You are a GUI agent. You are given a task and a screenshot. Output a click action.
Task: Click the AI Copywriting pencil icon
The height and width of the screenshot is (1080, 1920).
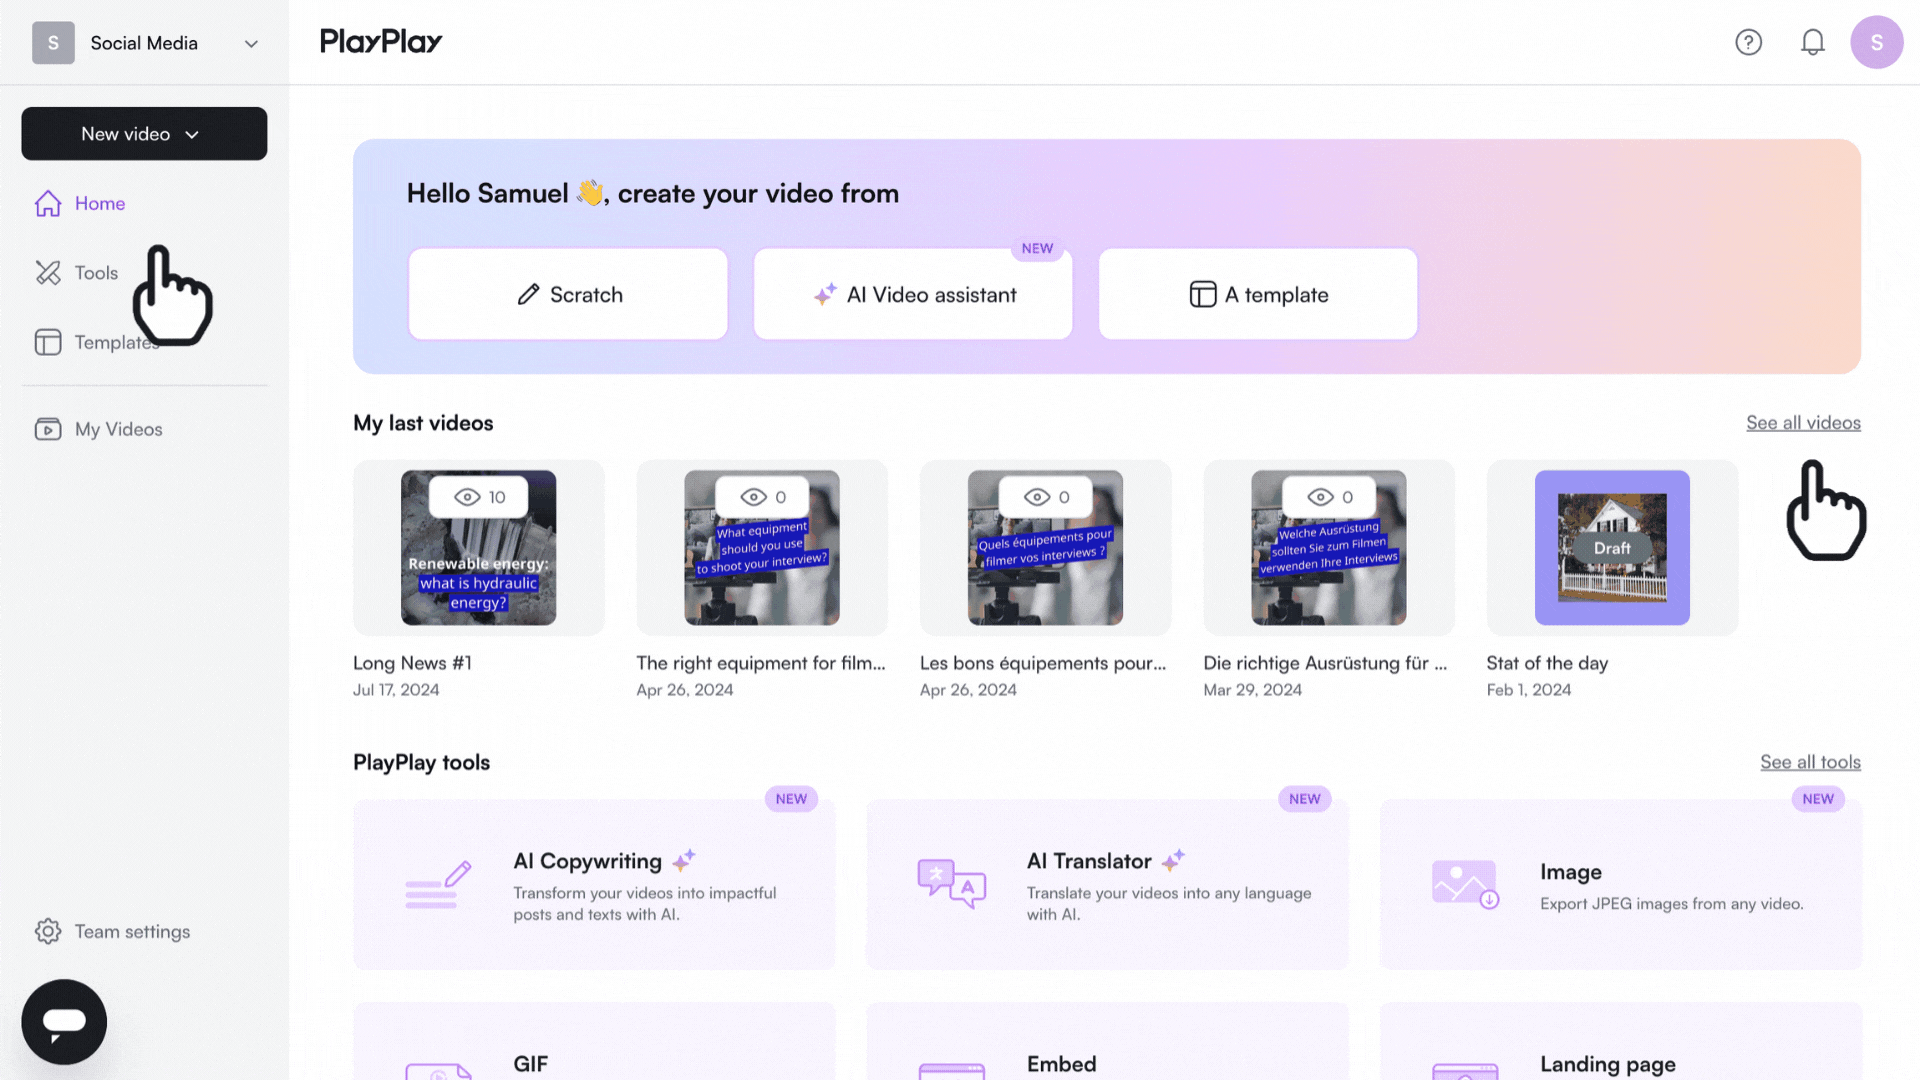point(438,884)
